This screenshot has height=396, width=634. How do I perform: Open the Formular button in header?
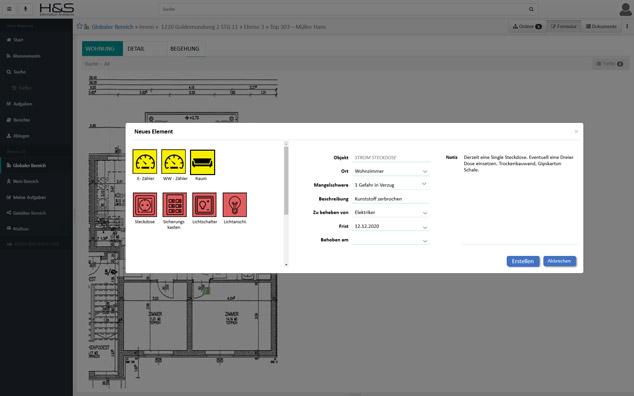564,26
